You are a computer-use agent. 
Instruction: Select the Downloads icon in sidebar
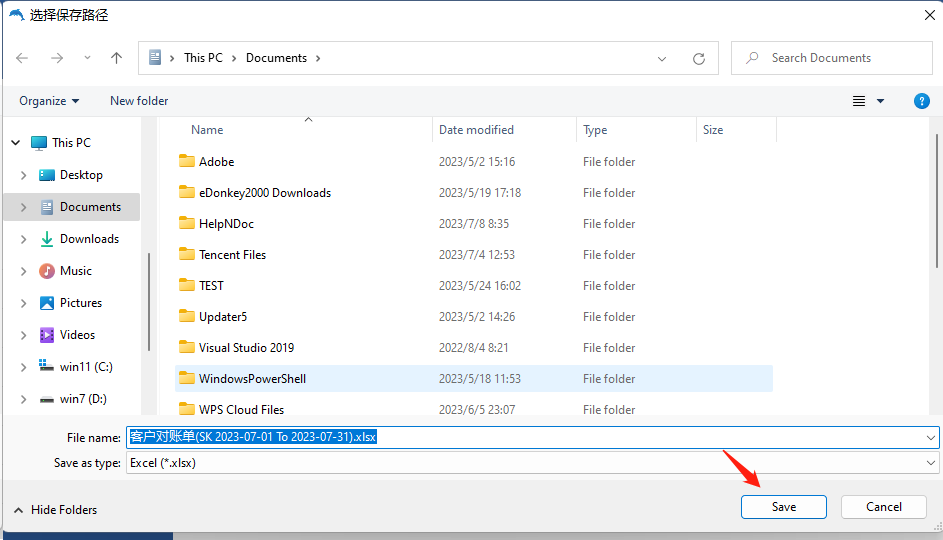tap(47, 239)
